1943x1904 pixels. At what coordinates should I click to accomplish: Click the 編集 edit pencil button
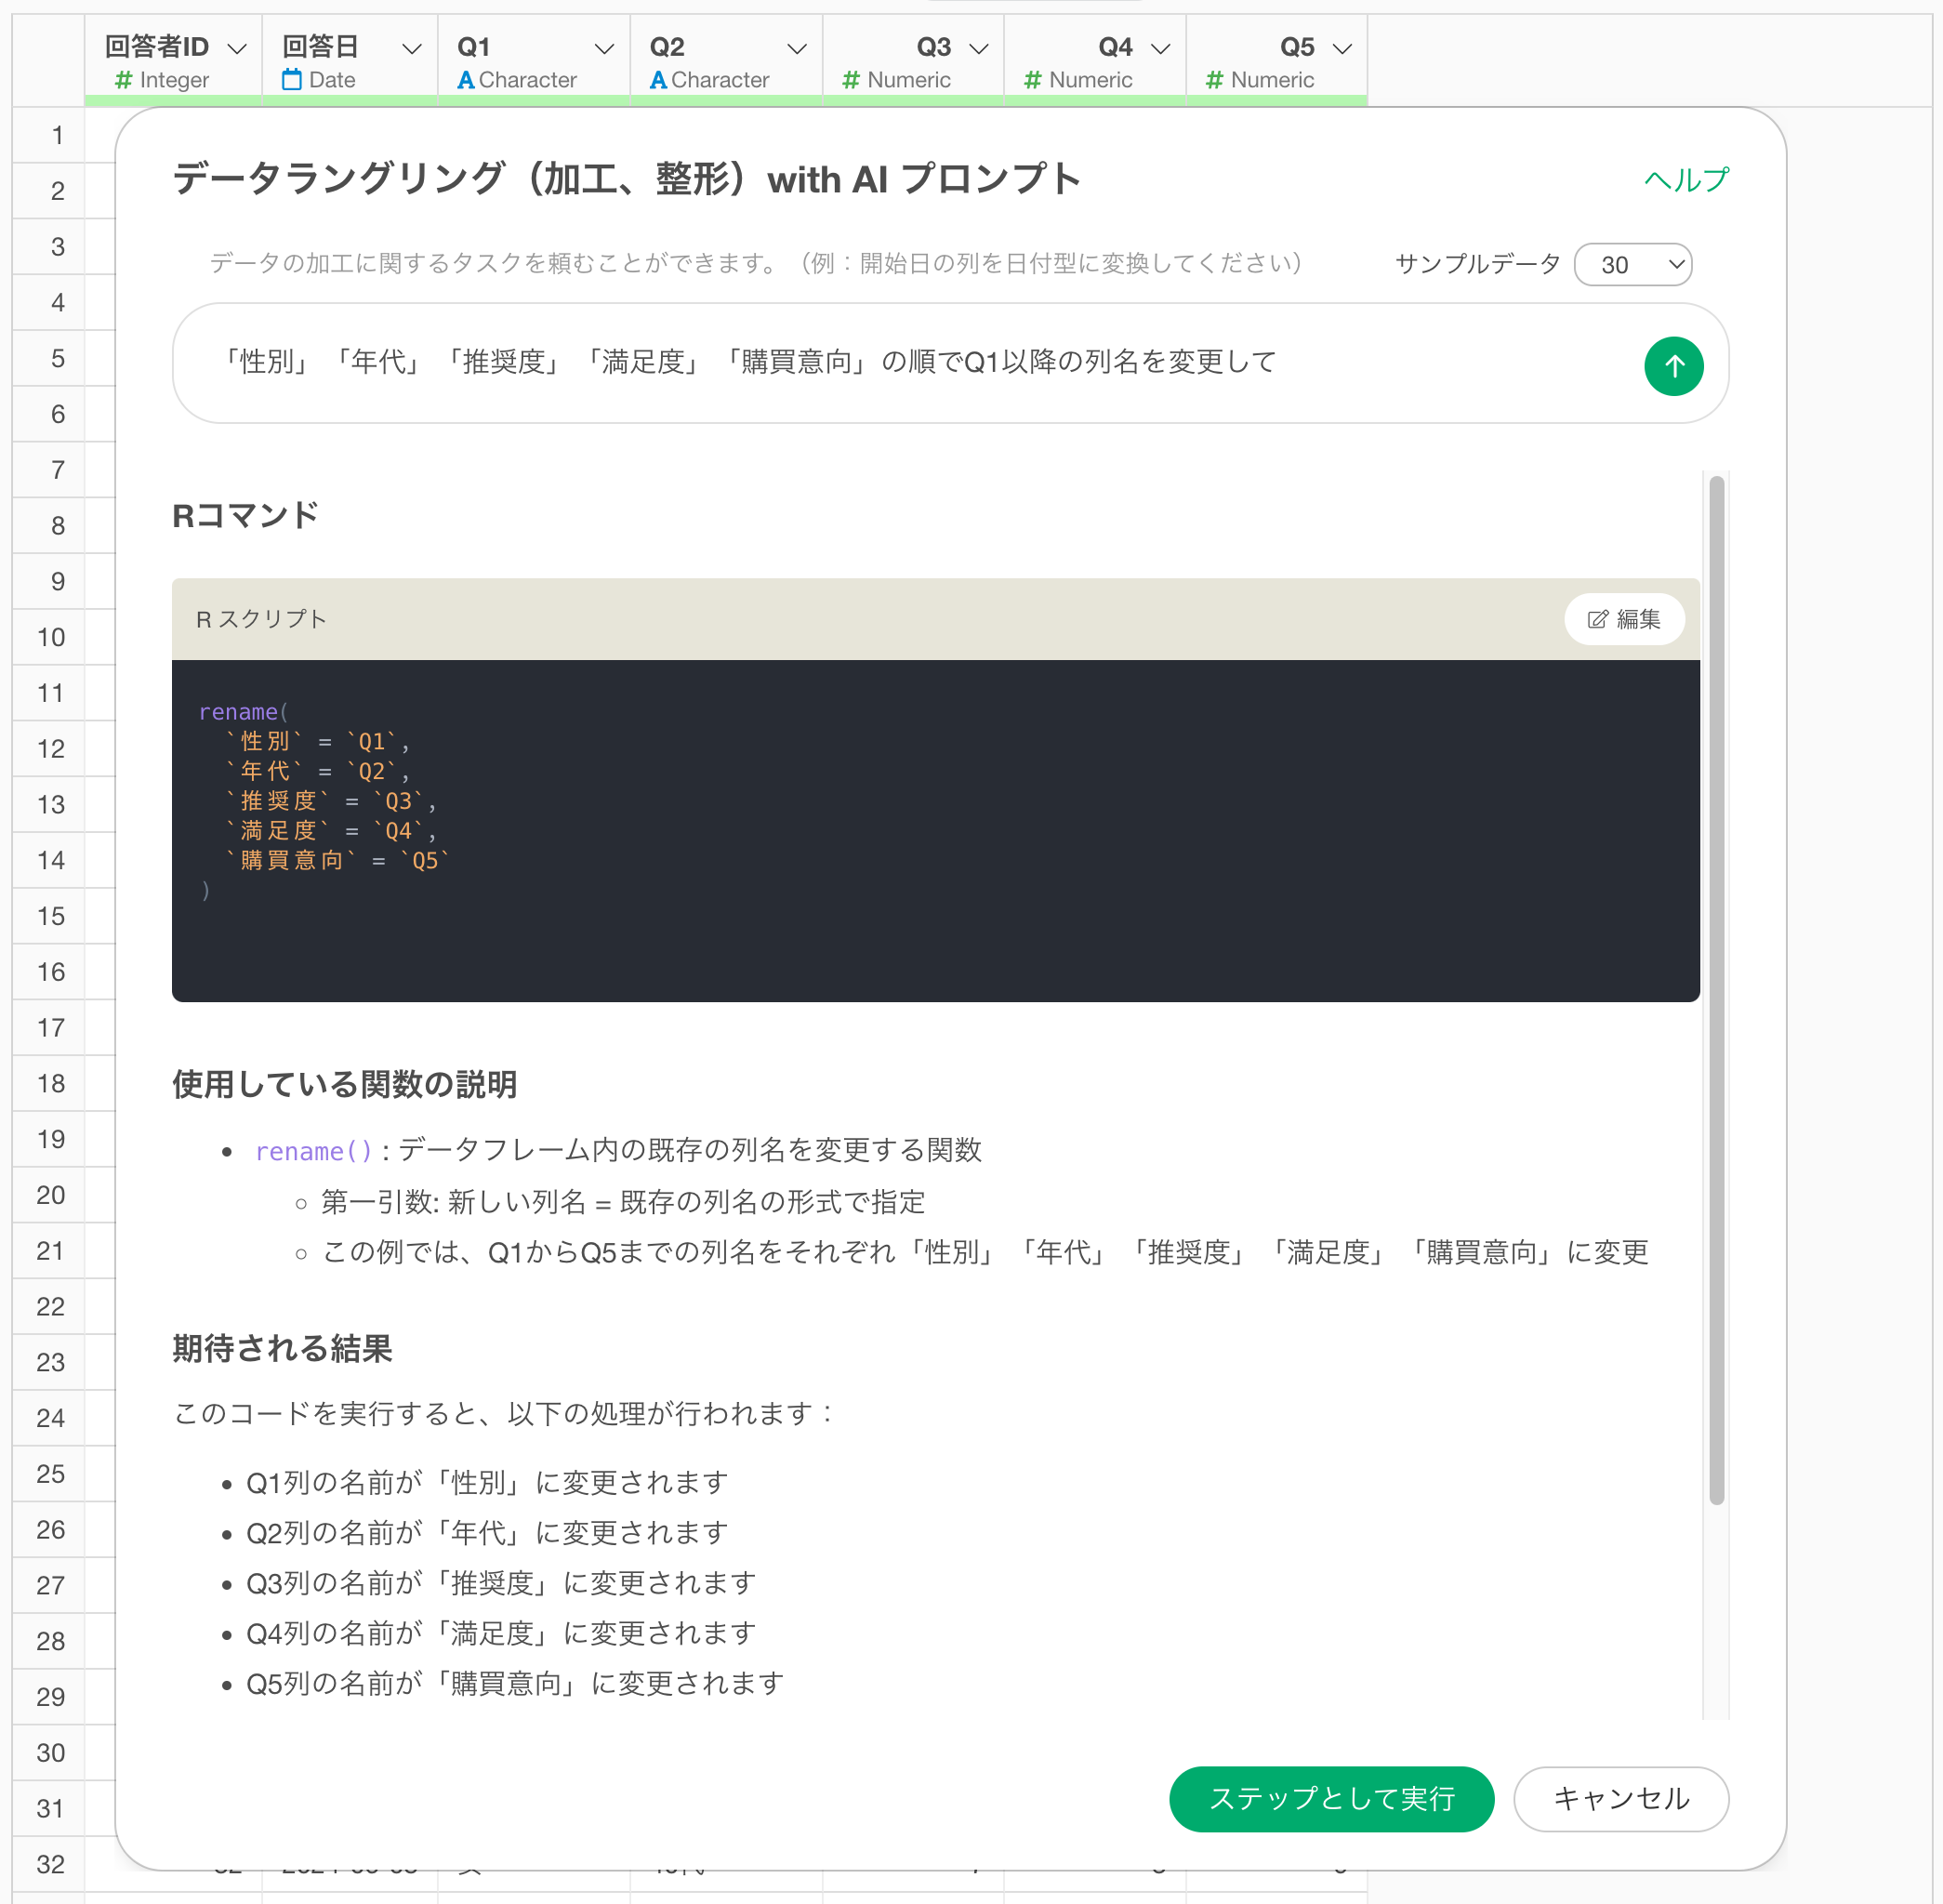(1623, 619)
